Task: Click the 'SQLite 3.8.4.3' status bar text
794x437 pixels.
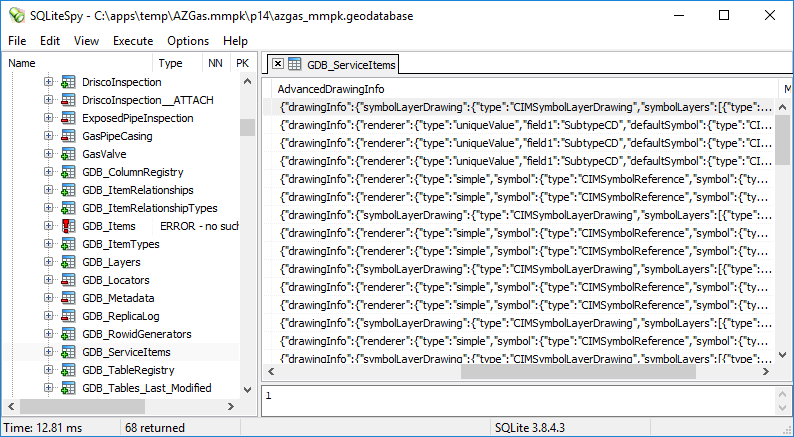Action: point(530,428)
